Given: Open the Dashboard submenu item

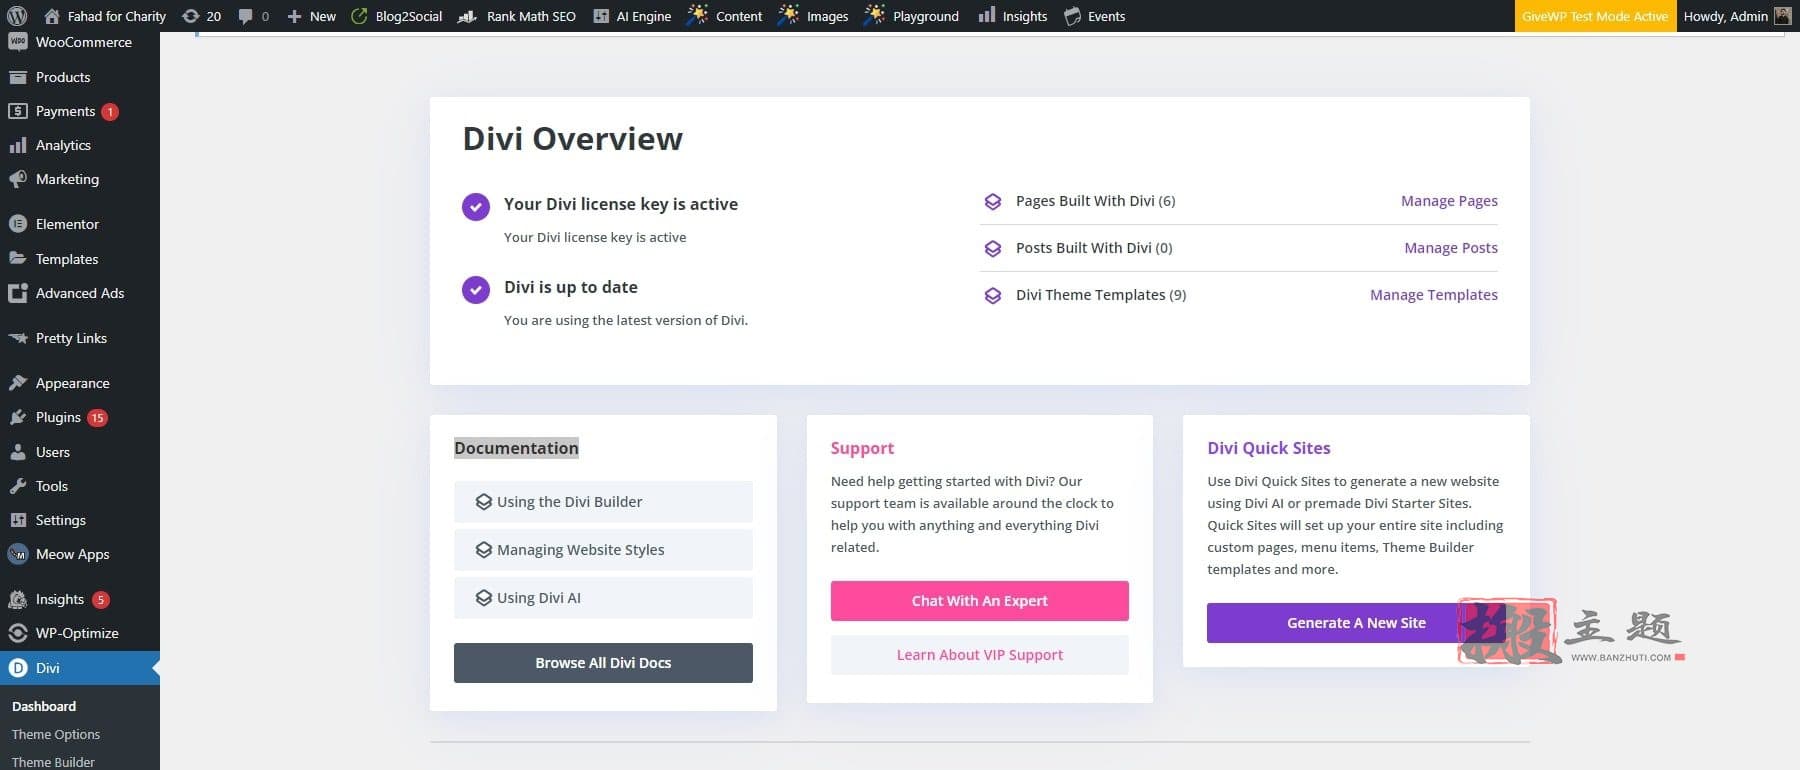Looking at the screenshot, I should click(x=44, y=706).
